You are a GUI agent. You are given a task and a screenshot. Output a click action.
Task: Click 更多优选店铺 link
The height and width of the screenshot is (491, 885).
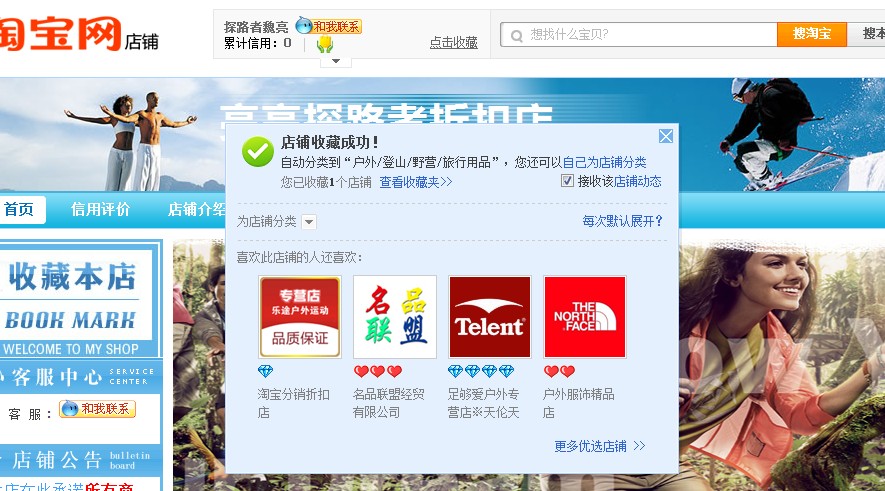coord(599,446)
